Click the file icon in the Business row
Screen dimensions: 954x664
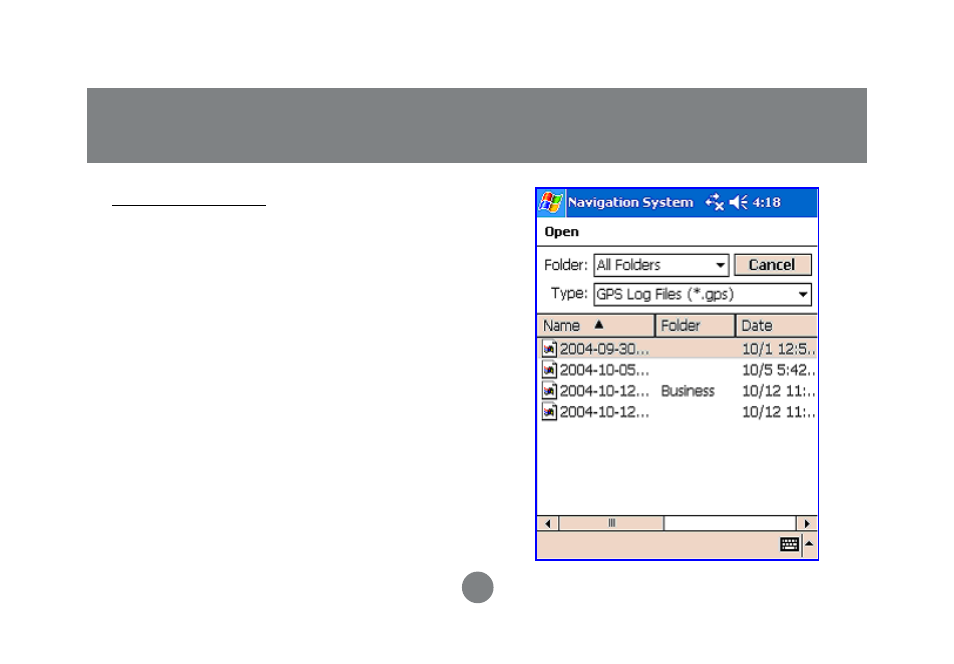point(549,391)
